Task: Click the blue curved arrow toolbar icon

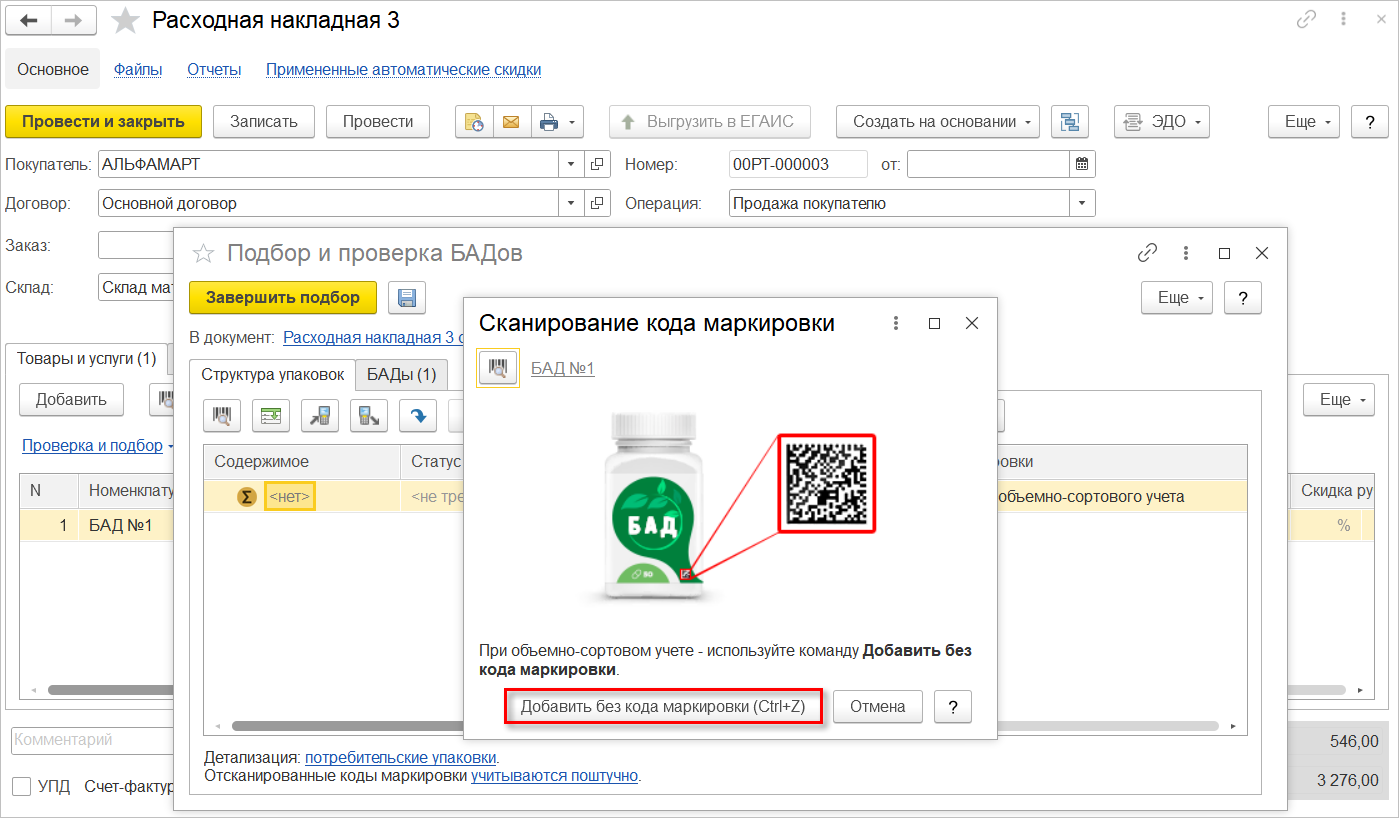Action: (x=418, y=416)
